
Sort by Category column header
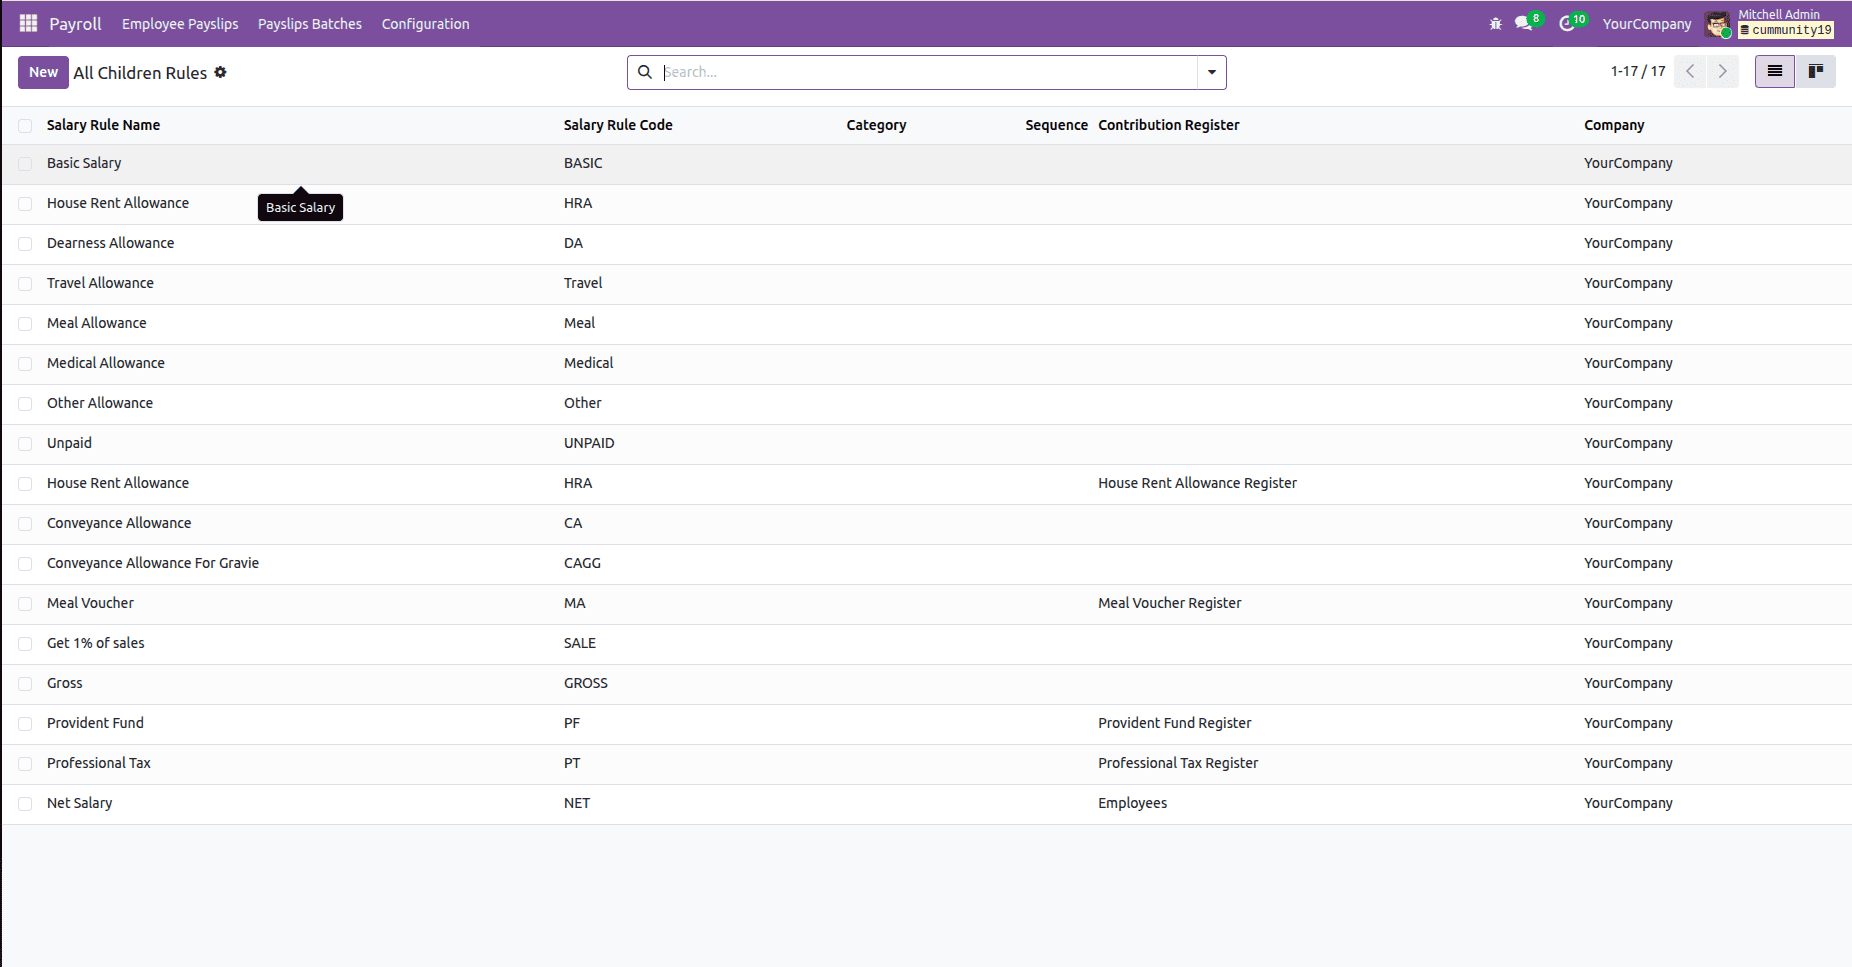pos(876,125)
